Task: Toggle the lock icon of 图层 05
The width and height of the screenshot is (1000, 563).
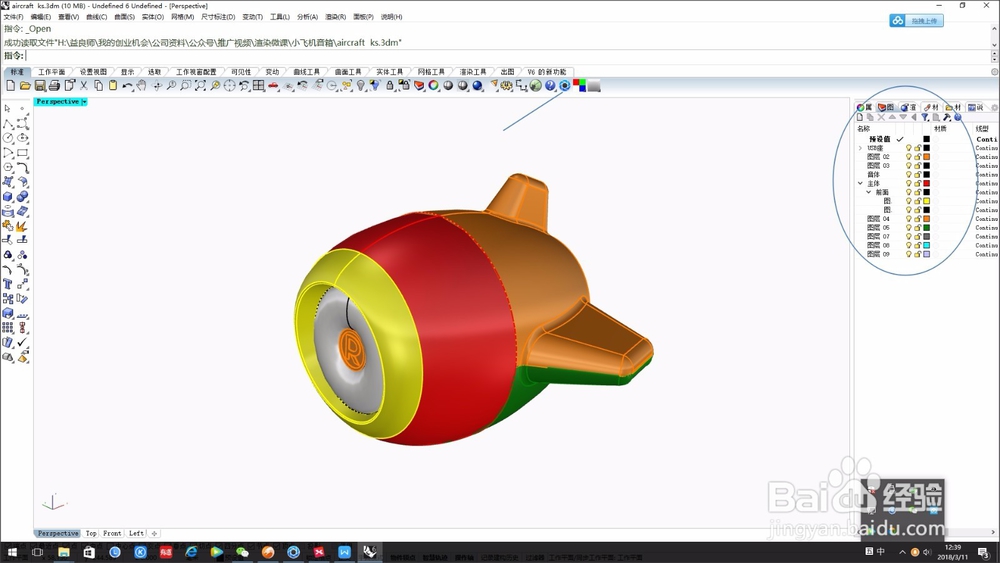Action: (918, 228)
